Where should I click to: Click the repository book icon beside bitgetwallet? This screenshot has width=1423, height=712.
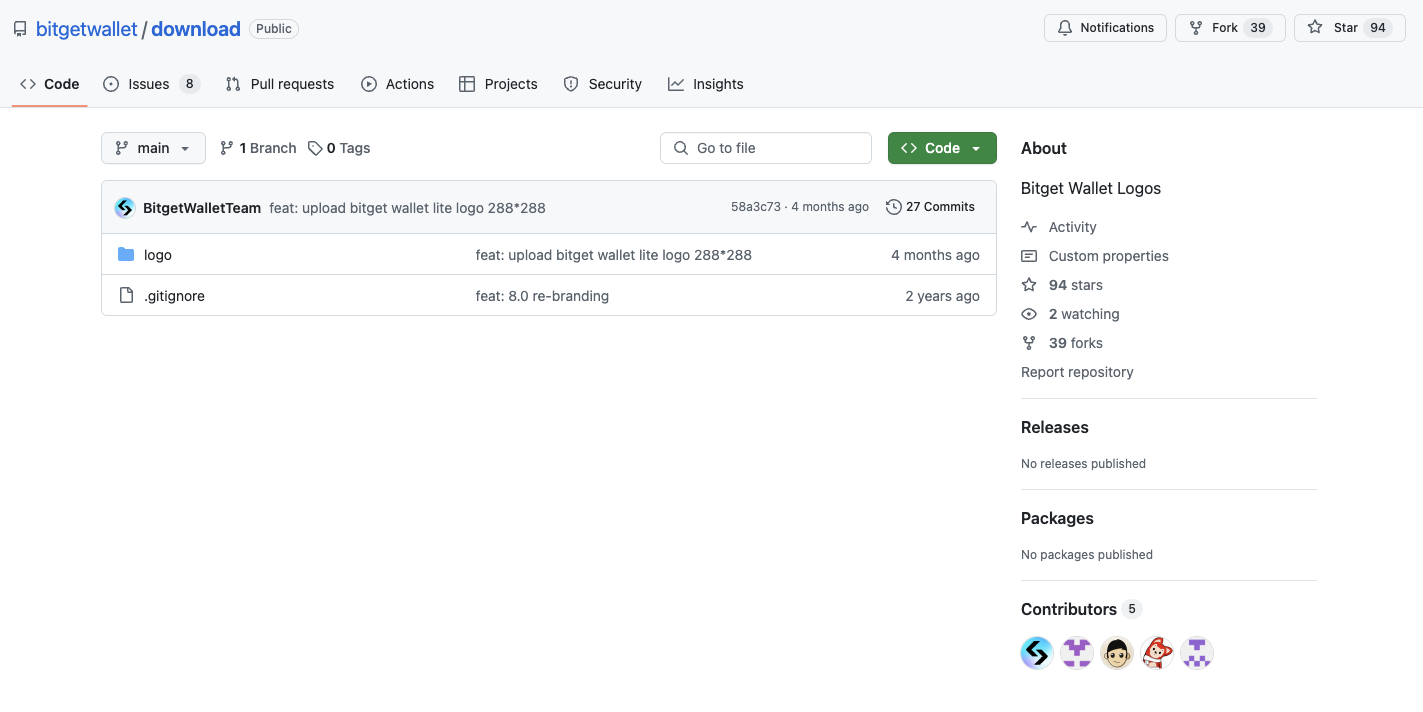pos(20,29)
